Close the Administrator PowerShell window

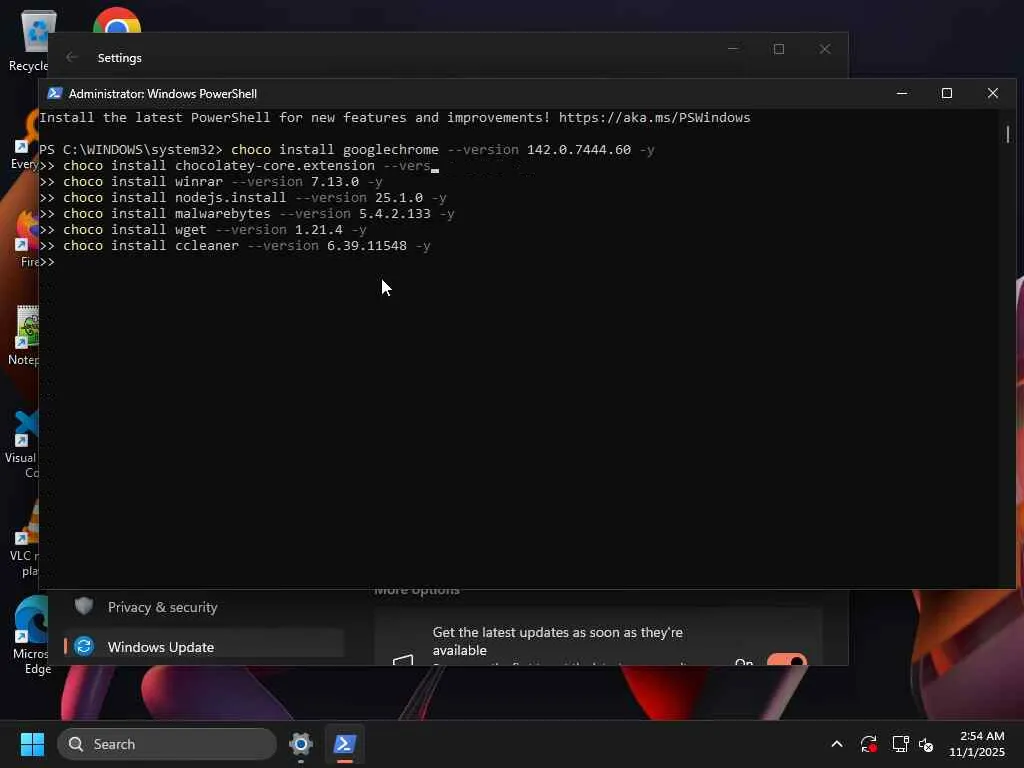click(x=993, y=93)
